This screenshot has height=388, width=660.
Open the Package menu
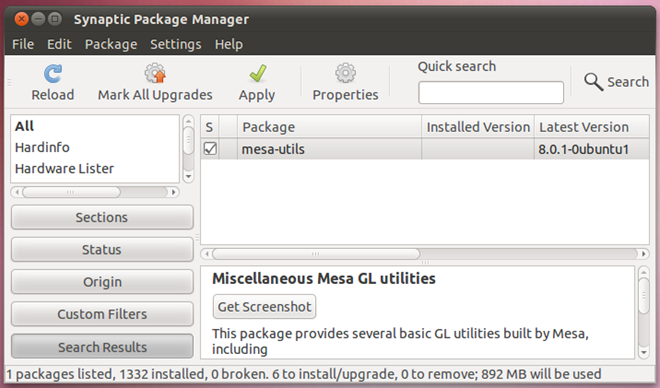click(x=111, y=44)
